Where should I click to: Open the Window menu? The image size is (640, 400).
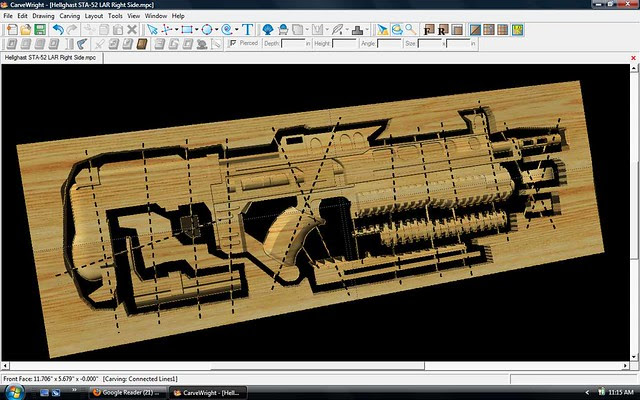[156, 16]
